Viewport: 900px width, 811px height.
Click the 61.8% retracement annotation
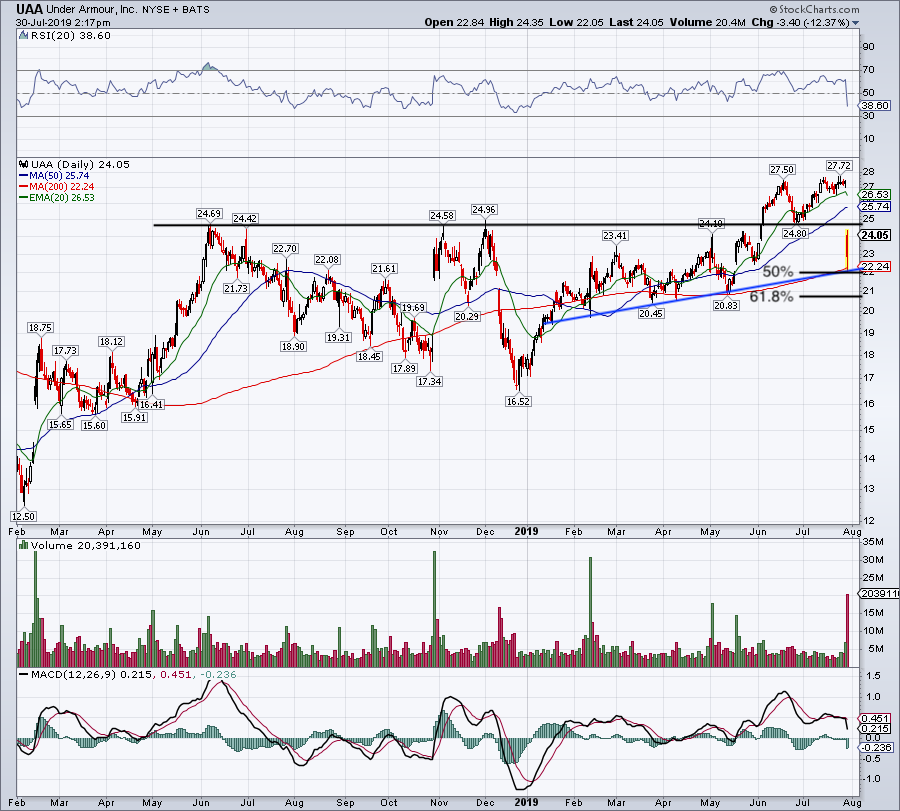pyautogui.click(x=771, y=296)
